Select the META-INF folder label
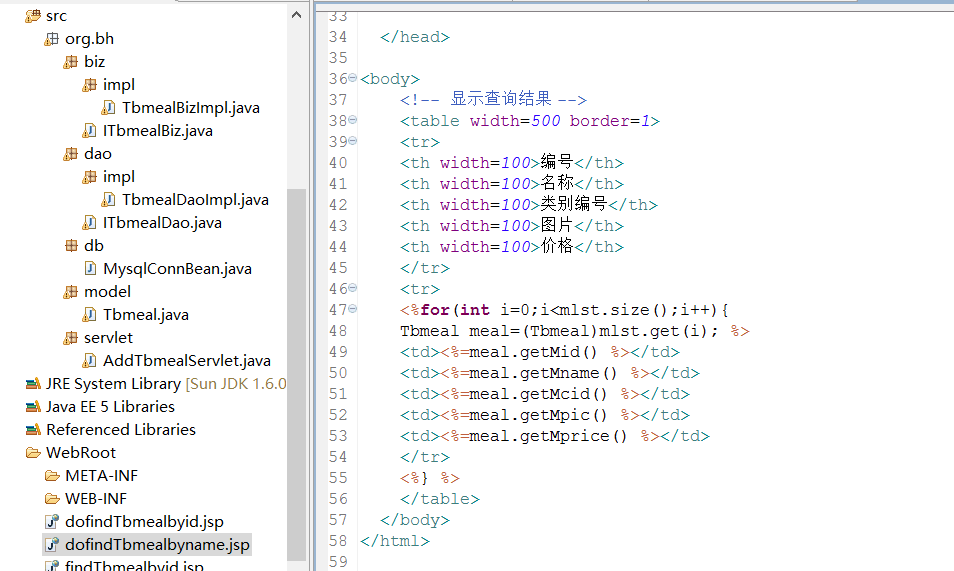 point(101,476)
